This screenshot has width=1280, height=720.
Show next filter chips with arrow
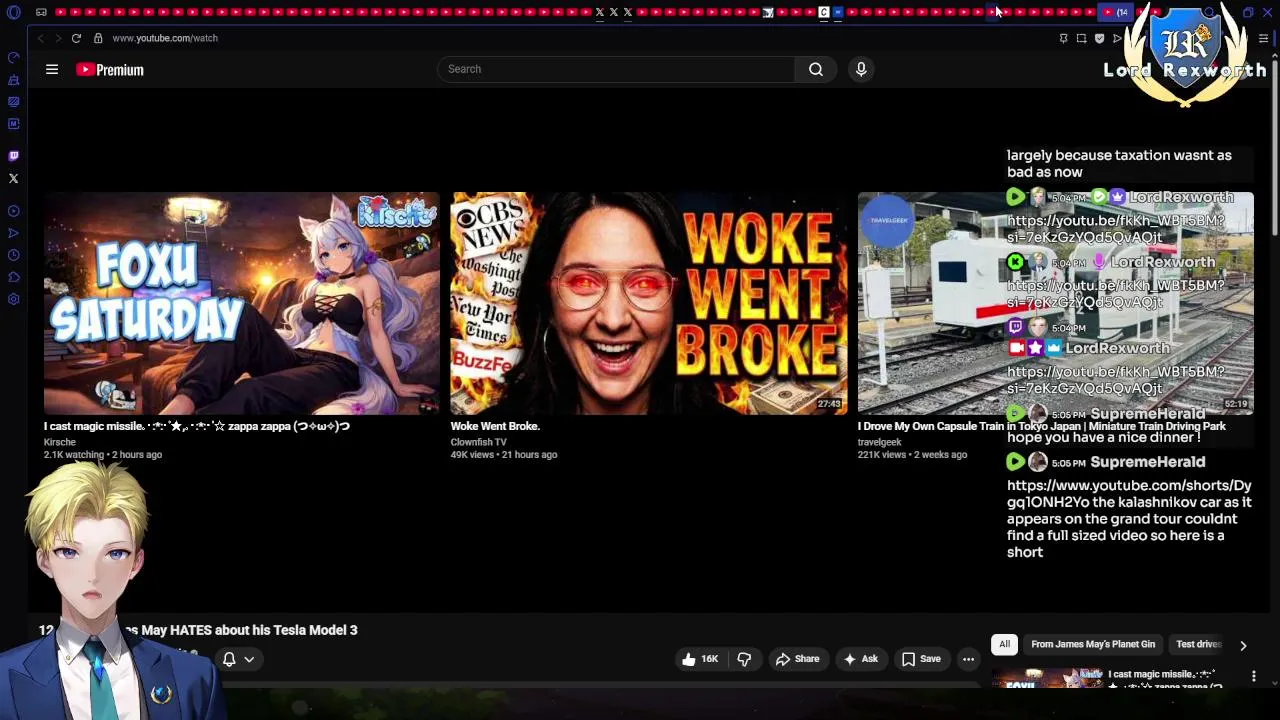1243,645
